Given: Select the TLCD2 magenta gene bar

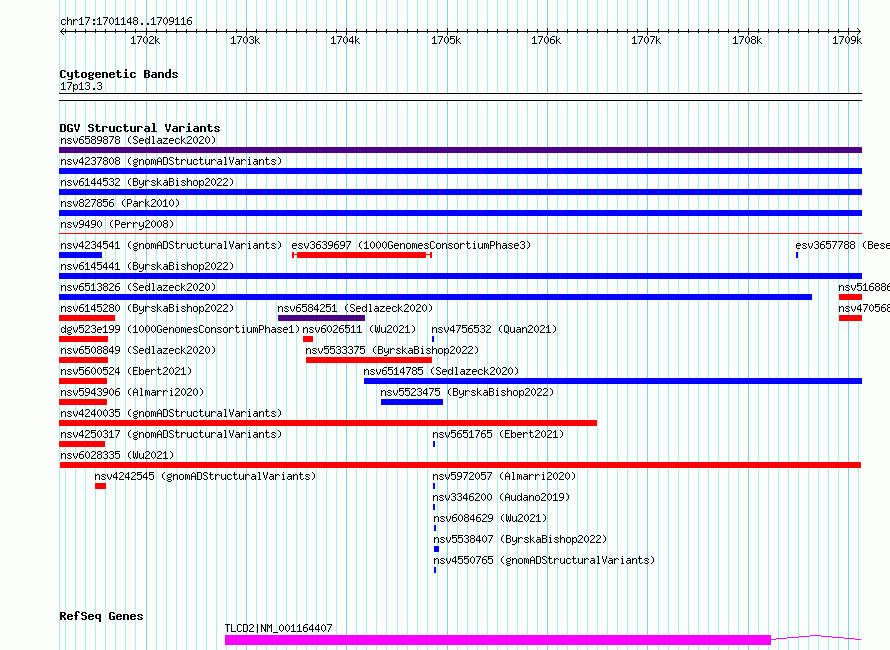Looking at the screenshot, I should [498, 640].
